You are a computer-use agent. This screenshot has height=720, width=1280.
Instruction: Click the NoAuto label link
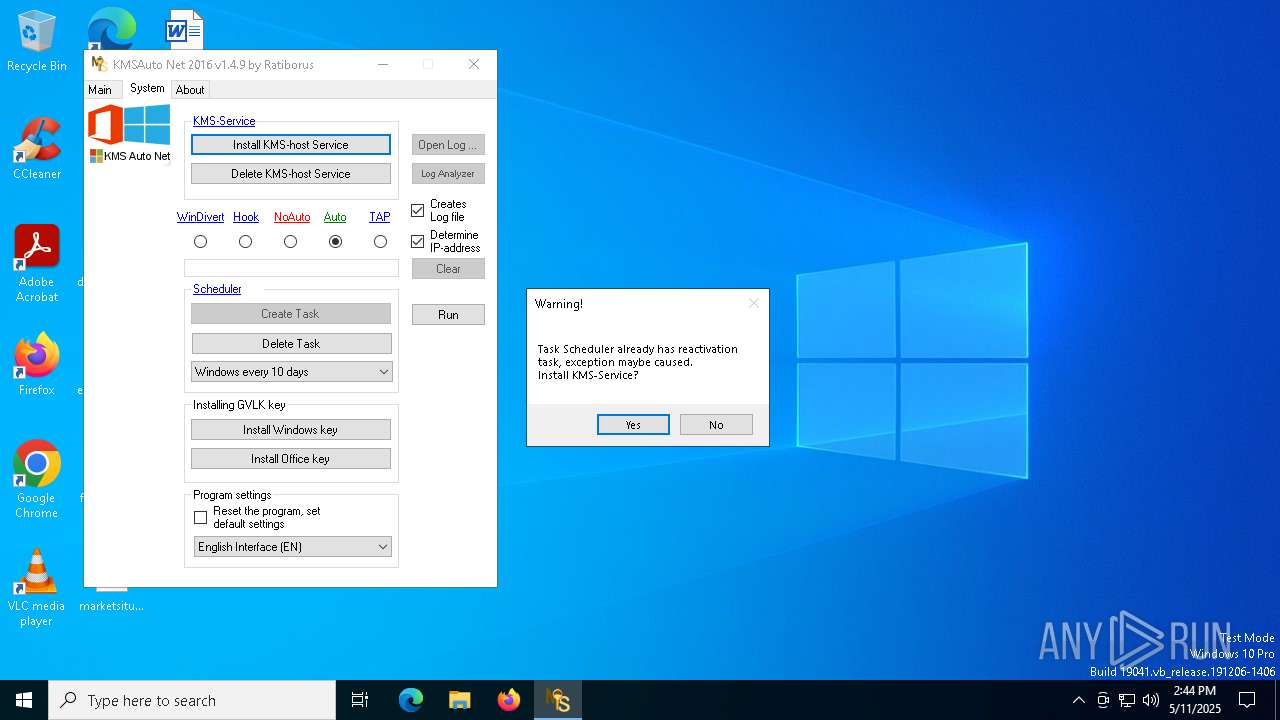pos(292,217)
